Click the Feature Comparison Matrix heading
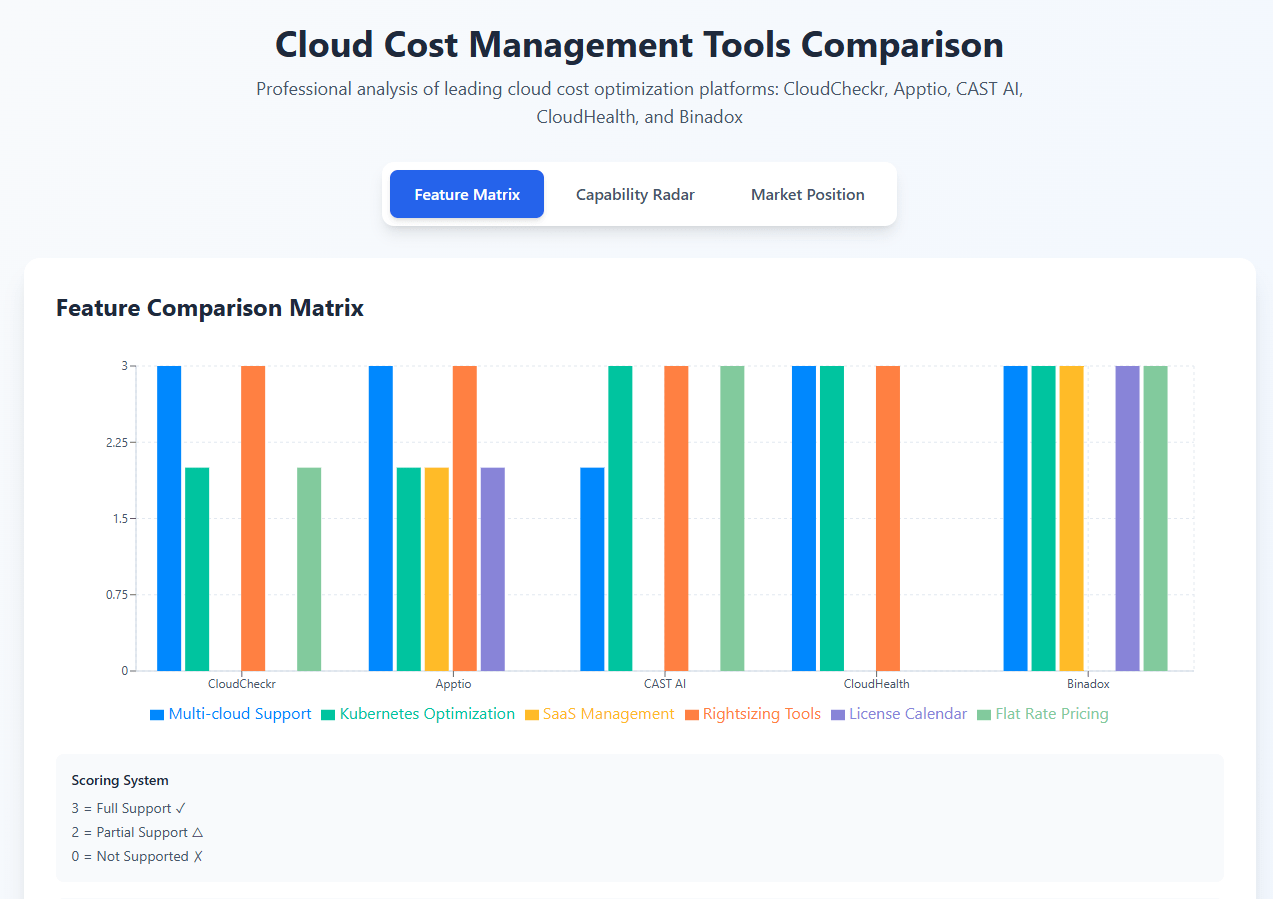The image size is (1273, 899). click(x=210, y=308)
